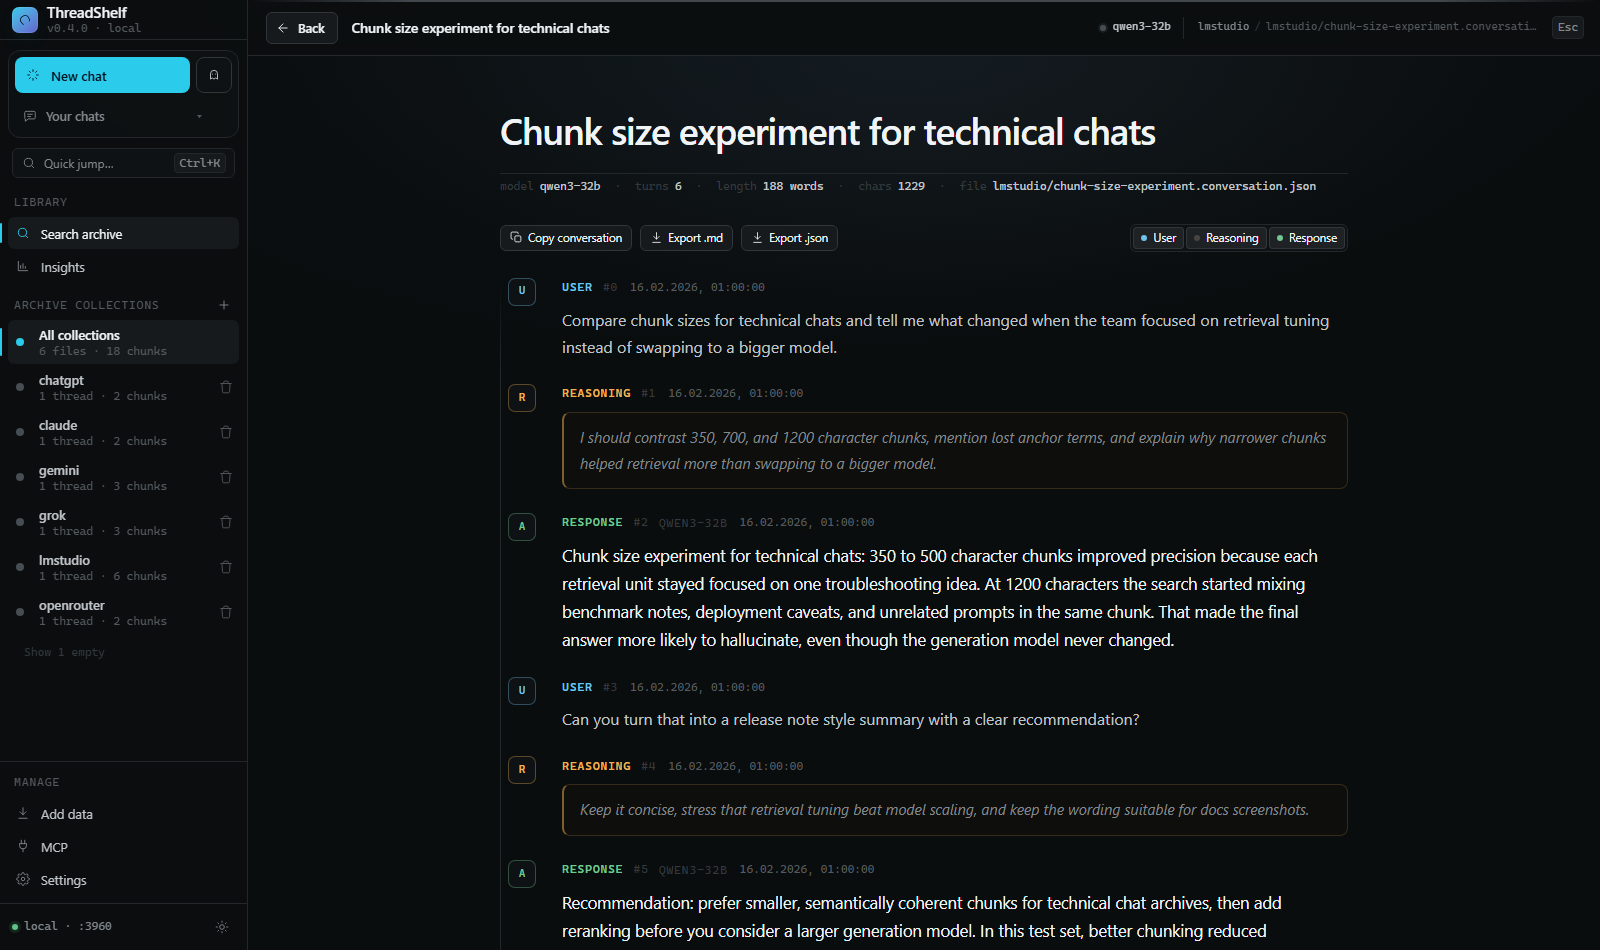This screenshot has height=950, width=1600.
Task: Toggle Response messages filter
Action: [1307, 238]
